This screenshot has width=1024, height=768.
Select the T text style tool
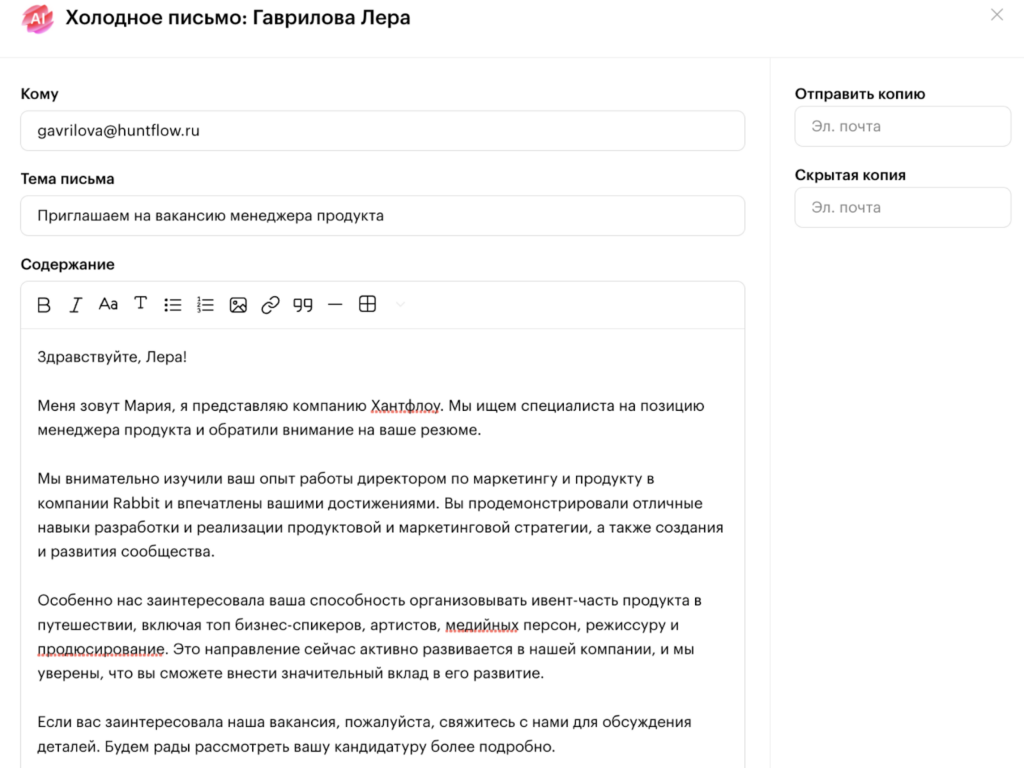pyautogui.click(x=140, y=304)
